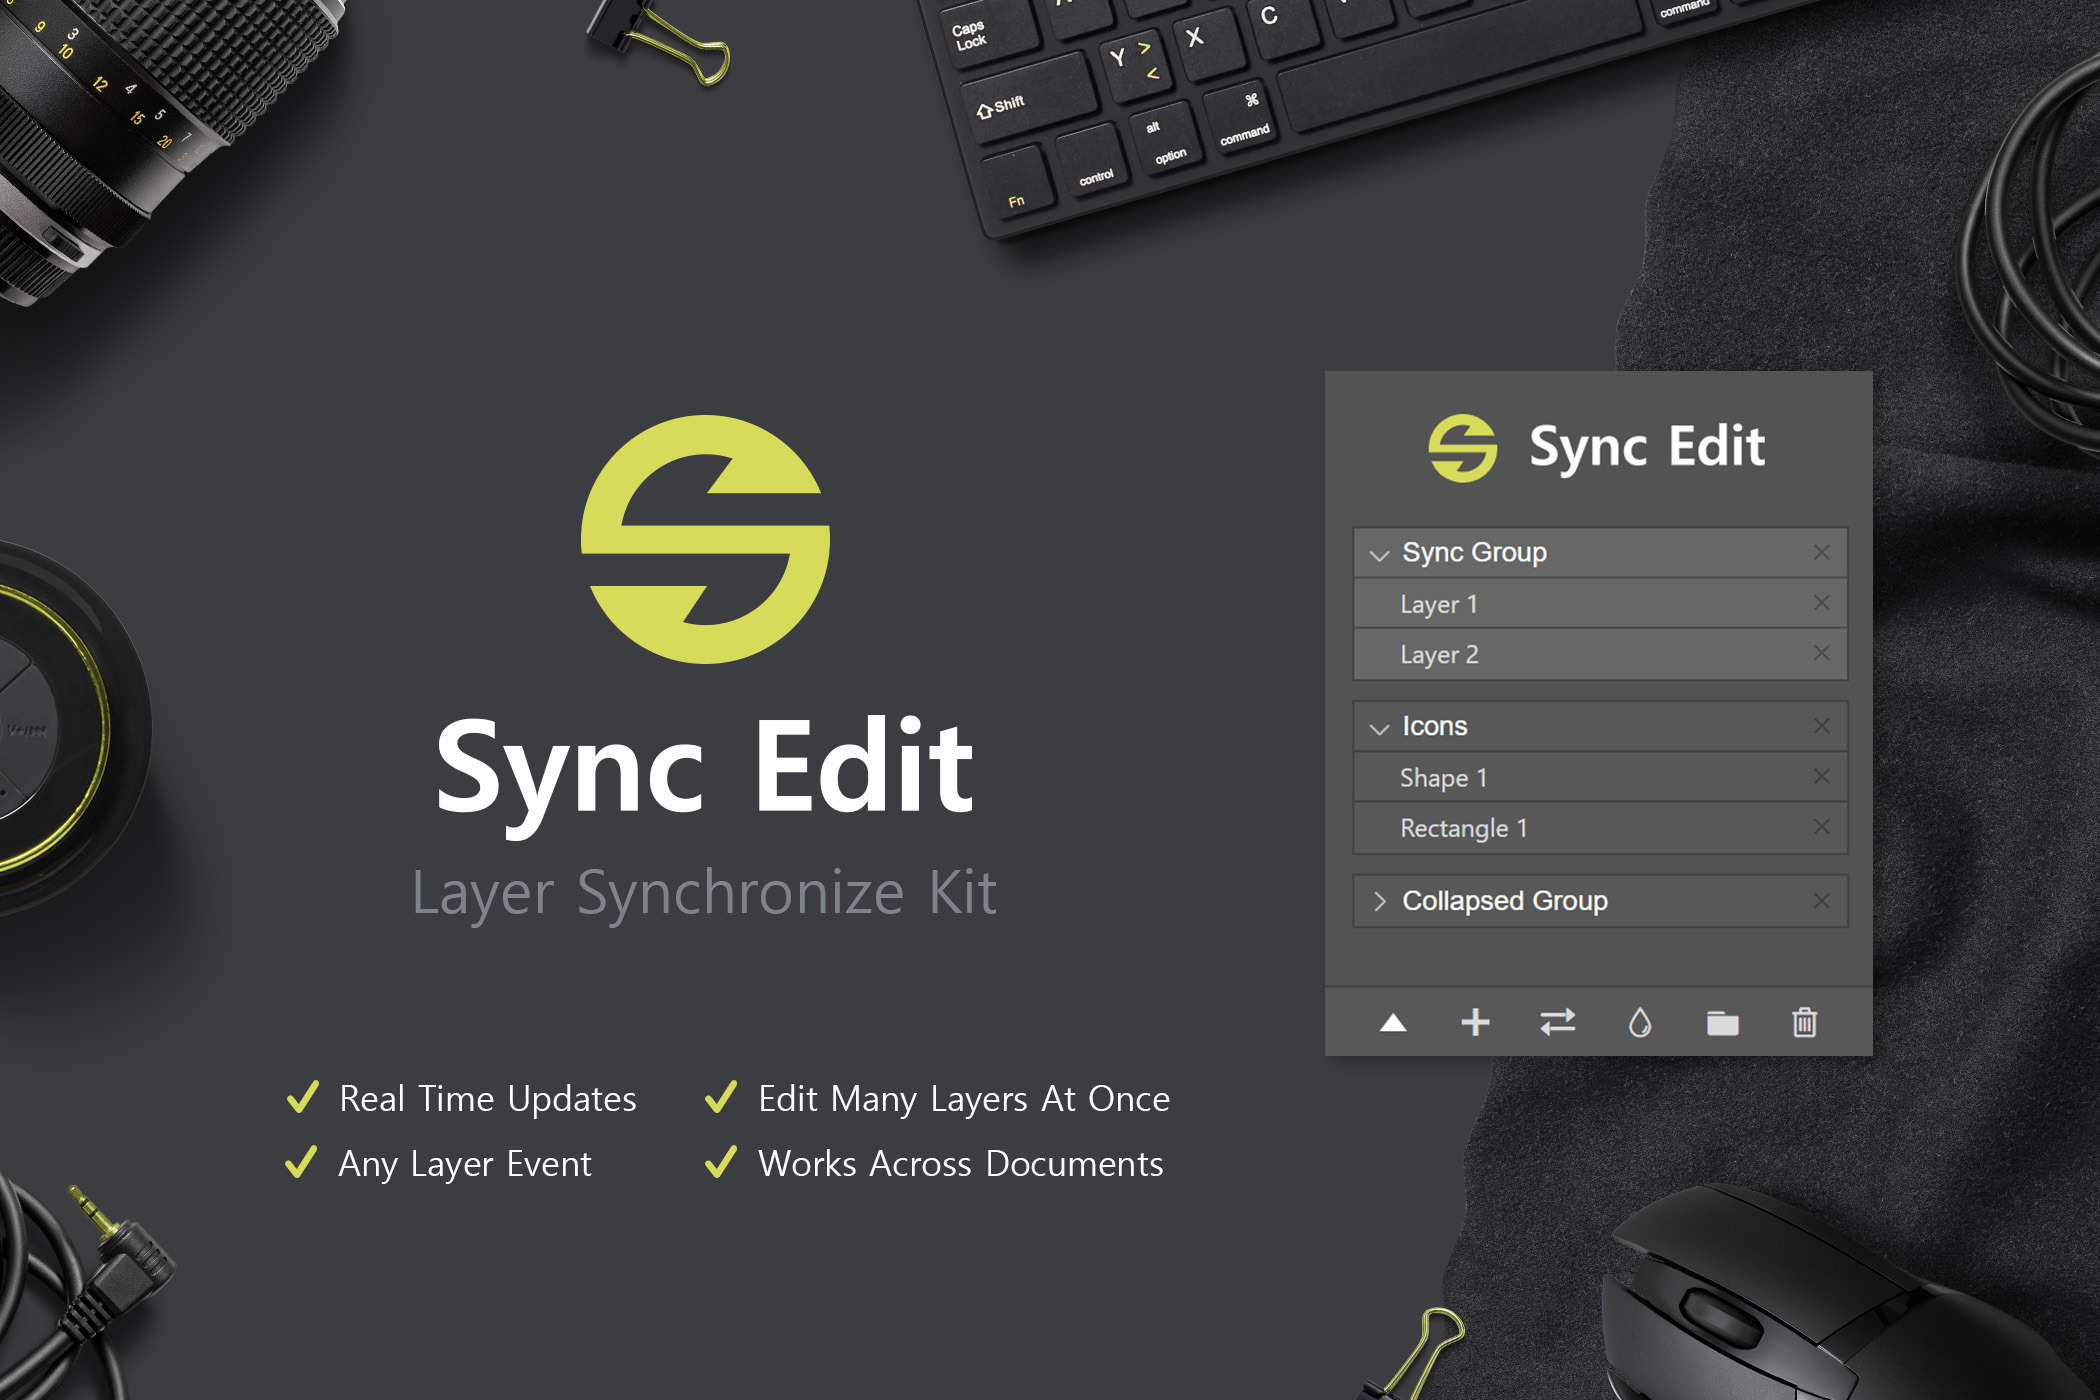Screen dimensions: 2100x1400
Task: Click the plus icon to add group
Action: pos(1475,1022)
